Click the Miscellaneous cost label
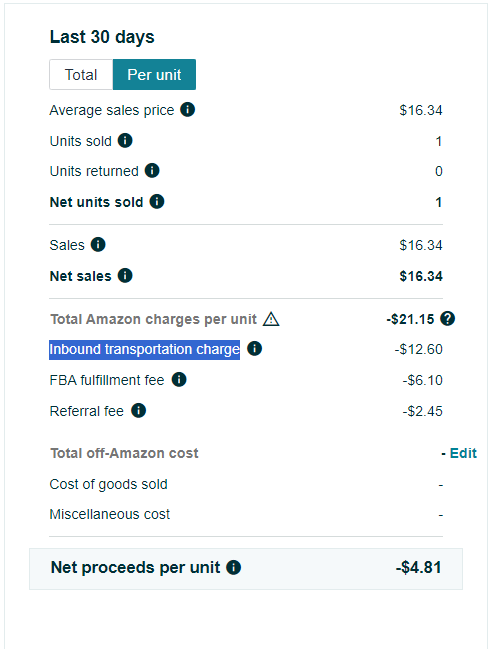 (x=110, y=514)
